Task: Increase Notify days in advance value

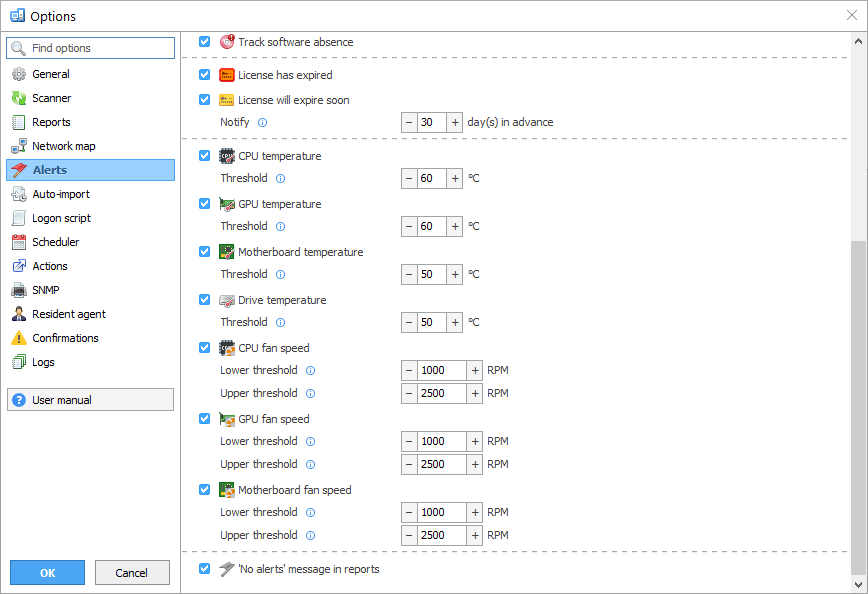Action: click(455, 122)
